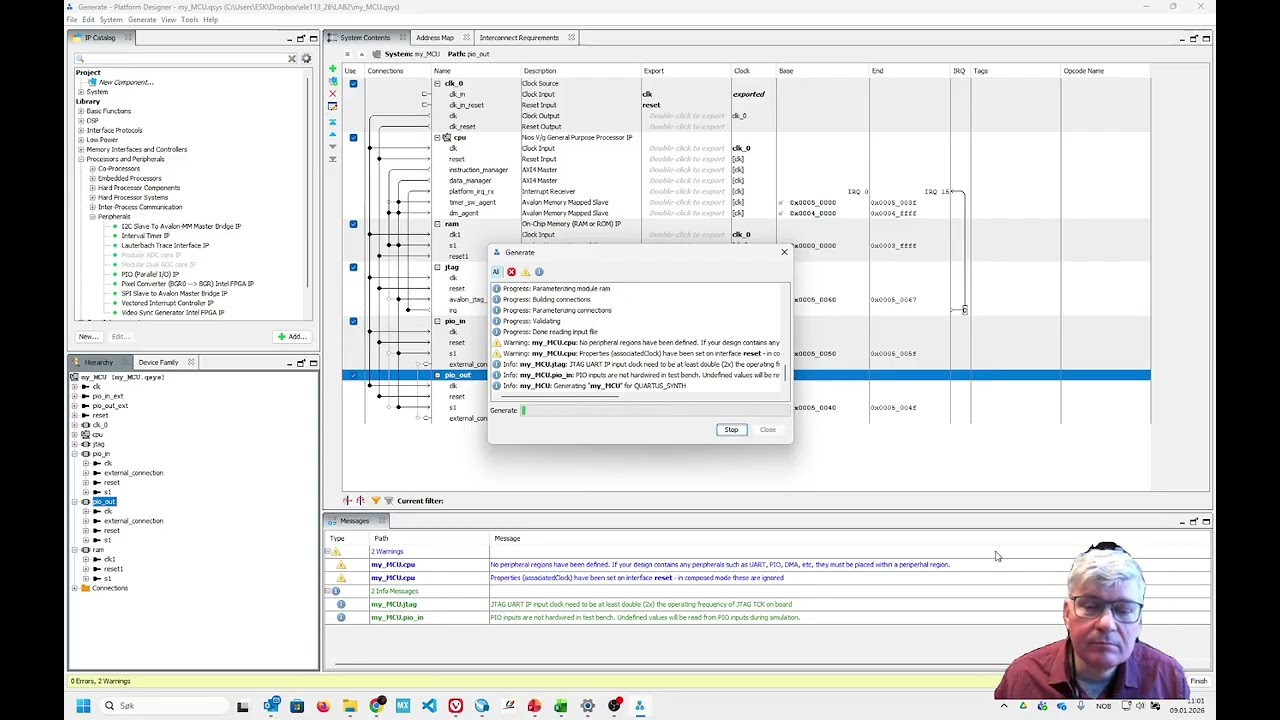Click the Generate progress bar in dialog
The width and height of the screenshot is (1280, 720).
coord(654,410)
